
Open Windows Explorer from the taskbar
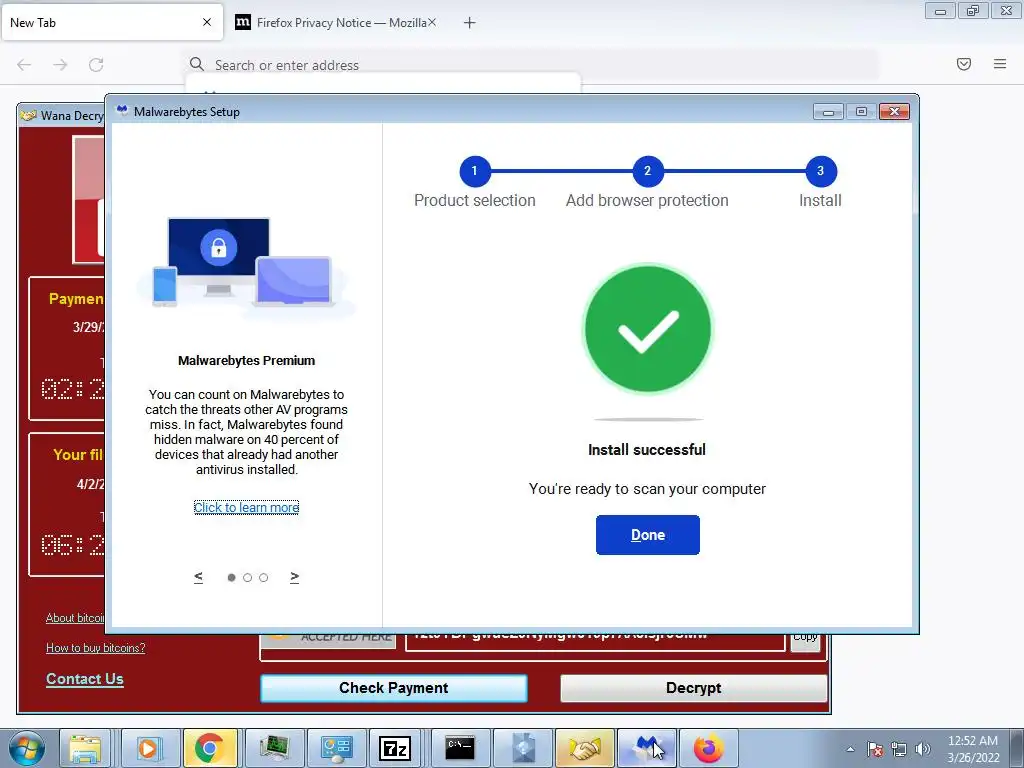click(x=86, y=748)
